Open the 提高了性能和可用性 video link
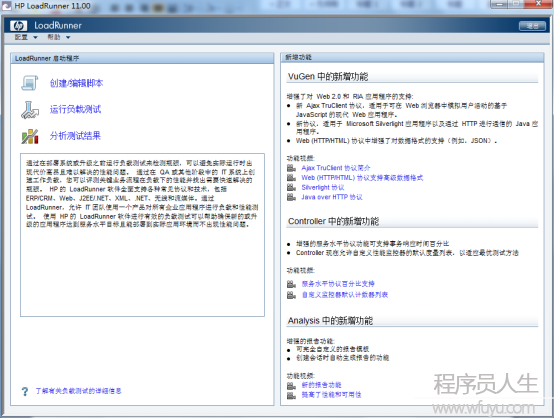 331,395
